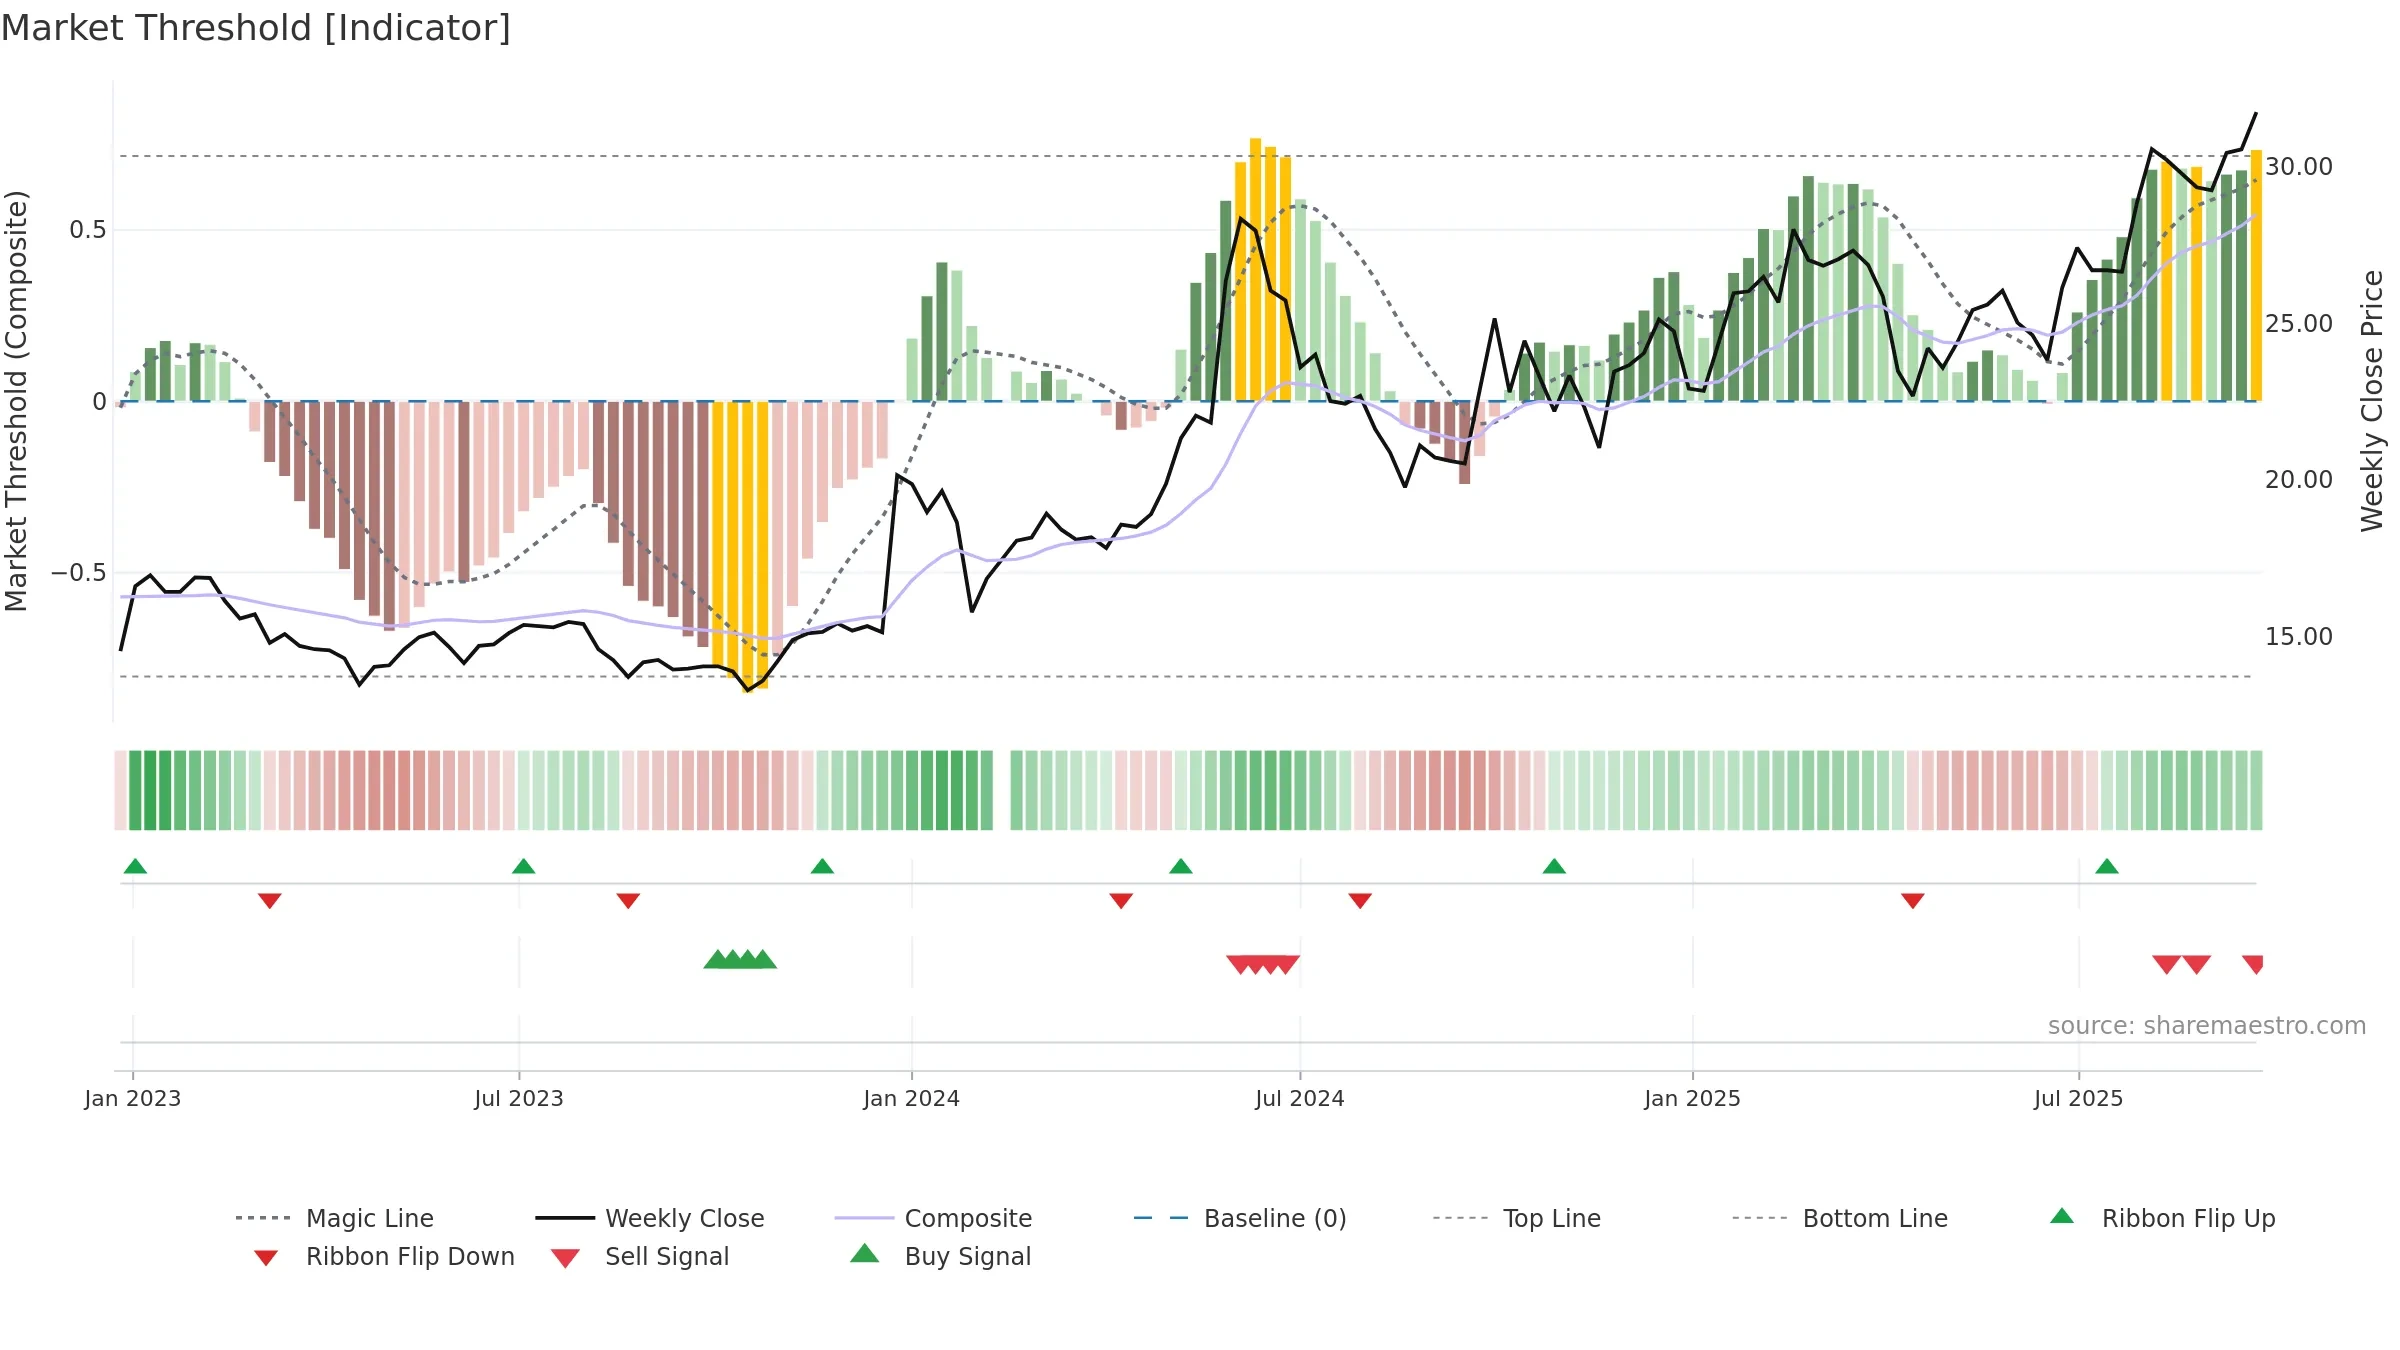Click the Weekly Close Price axis title
The image size is (2400, 1350).
point(2372,401)
